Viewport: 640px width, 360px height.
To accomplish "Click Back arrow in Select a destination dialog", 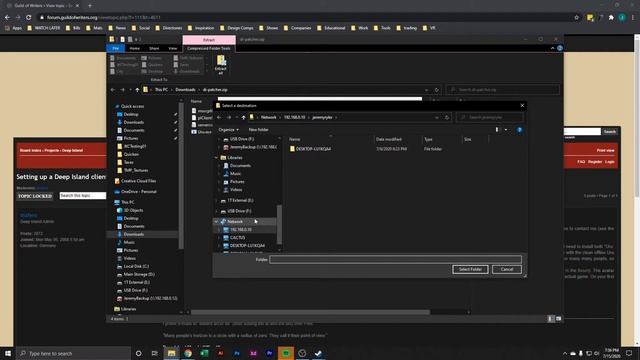I will click(219, 118).
